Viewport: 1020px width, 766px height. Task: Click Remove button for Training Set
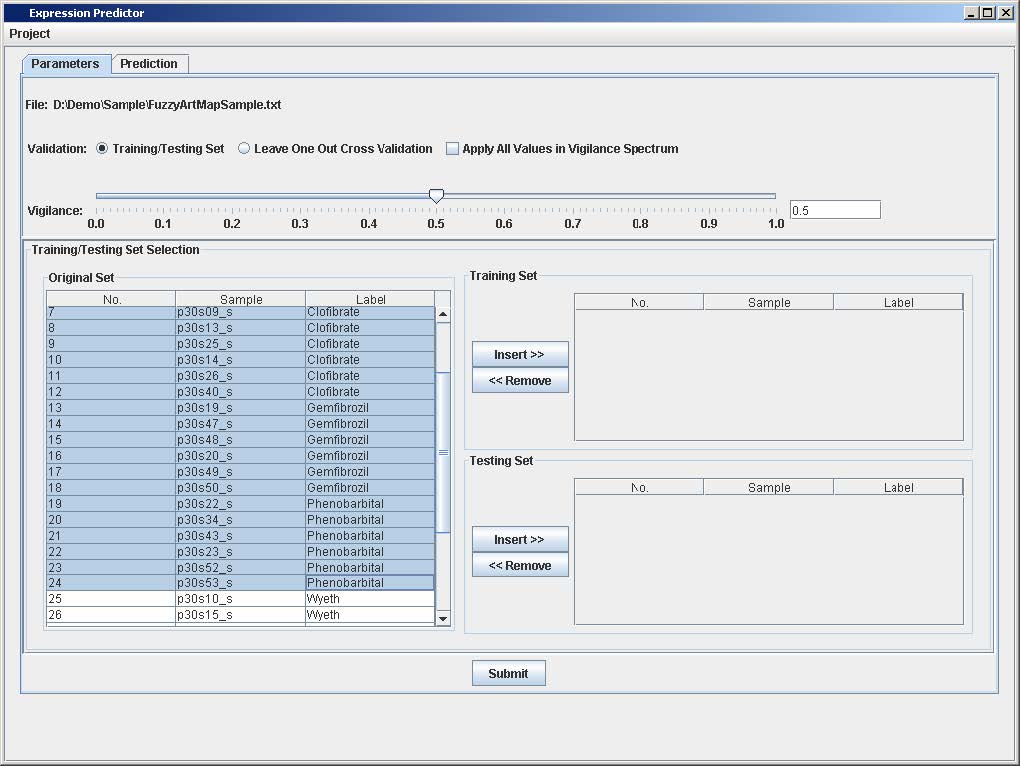[519, 381]
